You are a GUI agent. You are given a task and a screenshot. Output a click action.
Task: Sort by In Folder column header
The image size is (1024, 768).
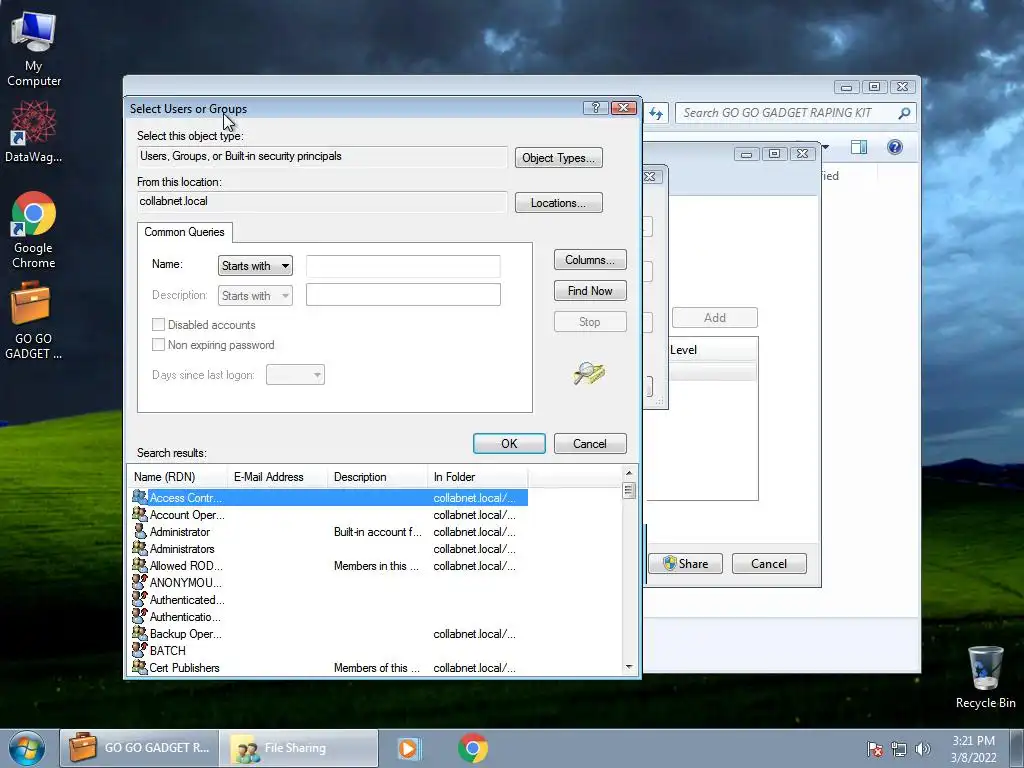coord(477,477)
